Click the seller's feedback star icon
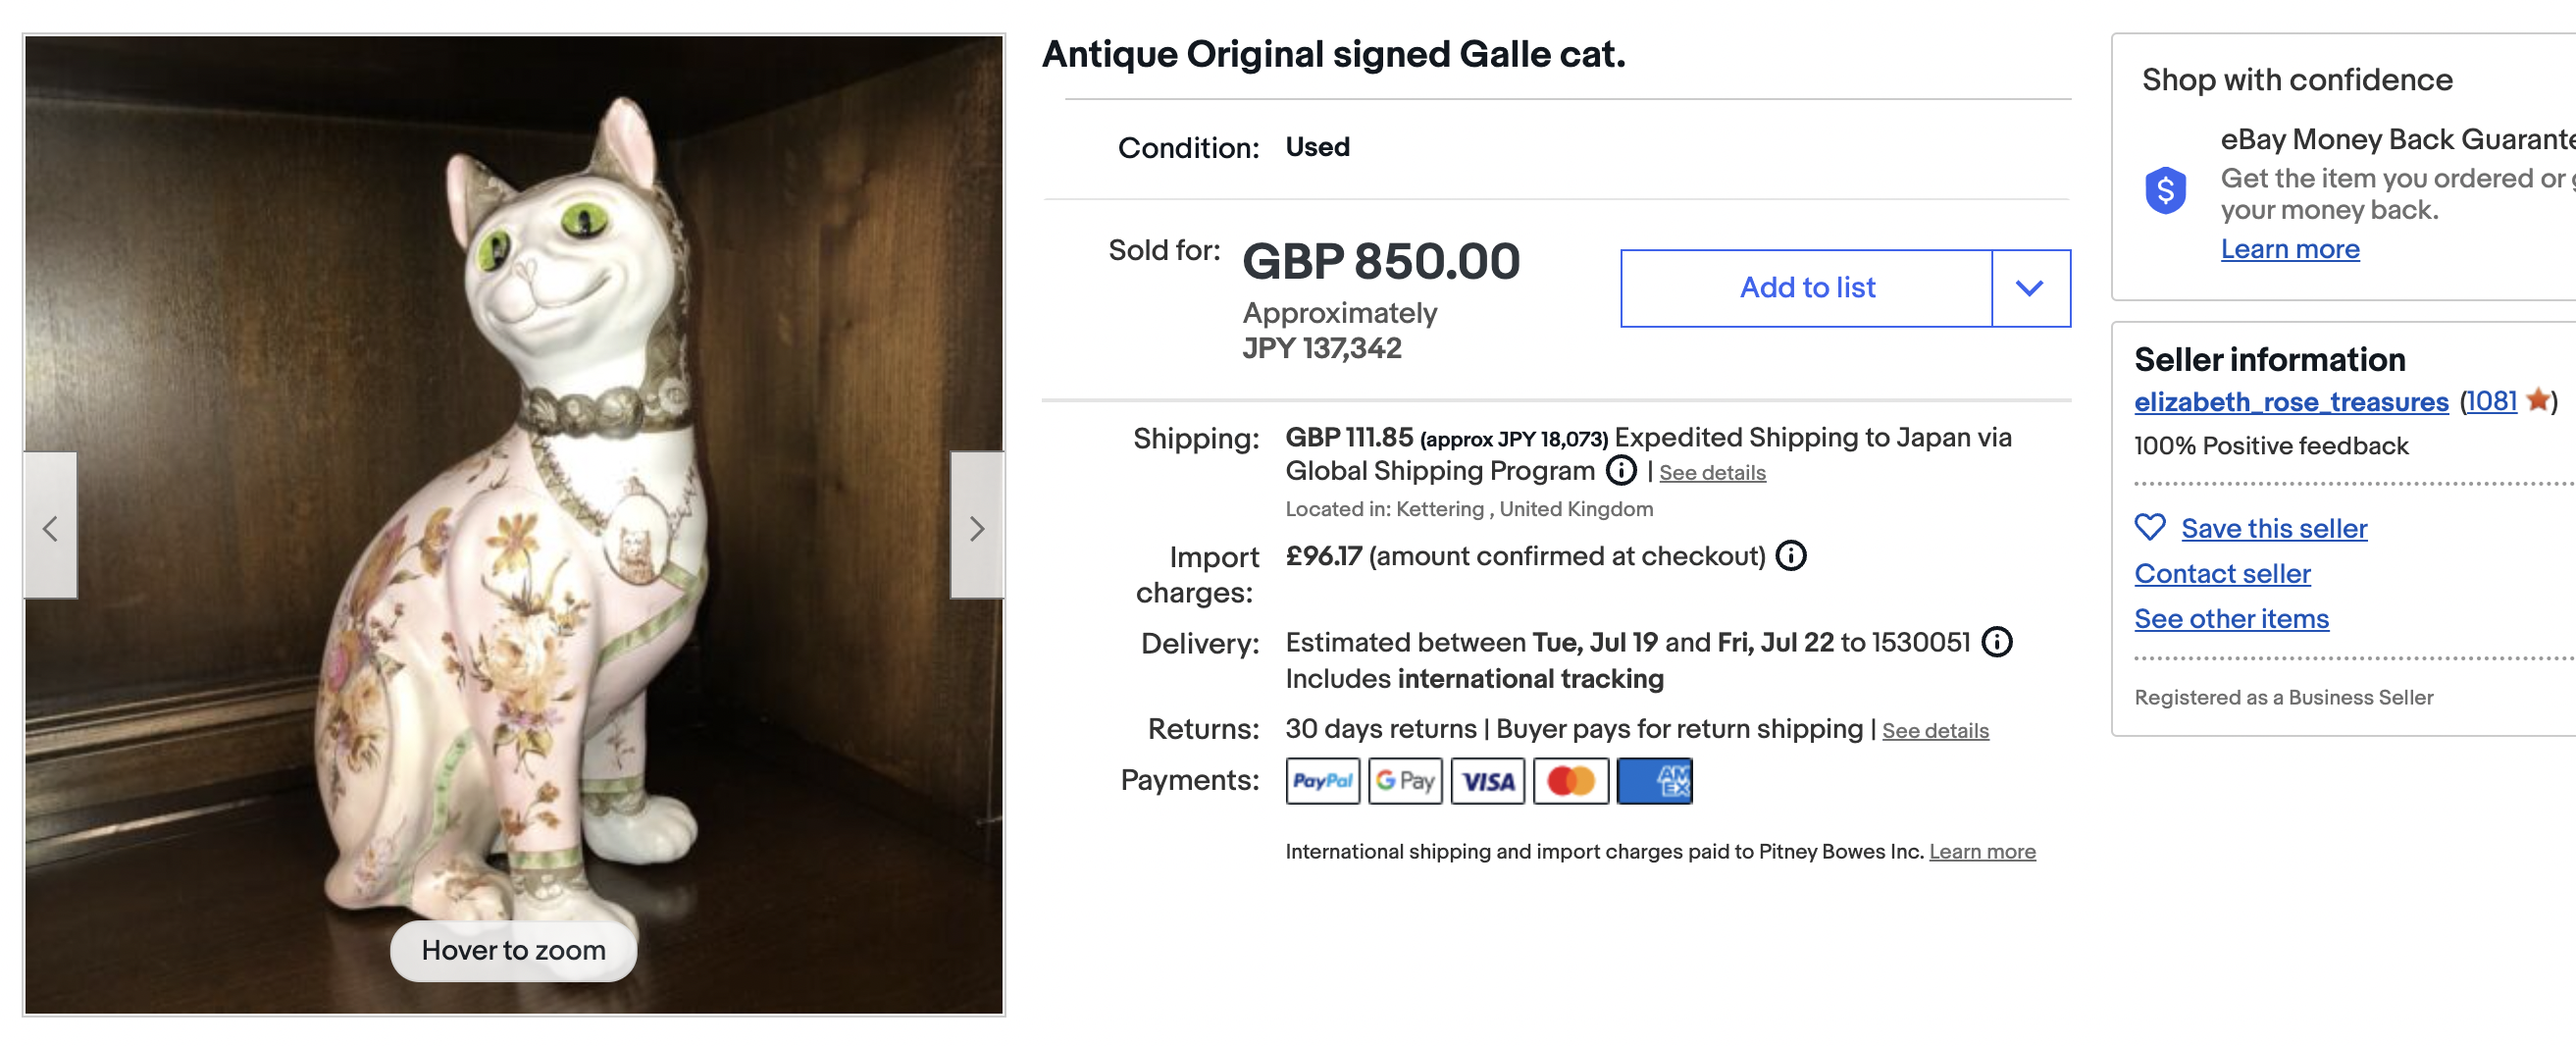The width and height of the screenshot is (2576, 1046). point(2536,401)
